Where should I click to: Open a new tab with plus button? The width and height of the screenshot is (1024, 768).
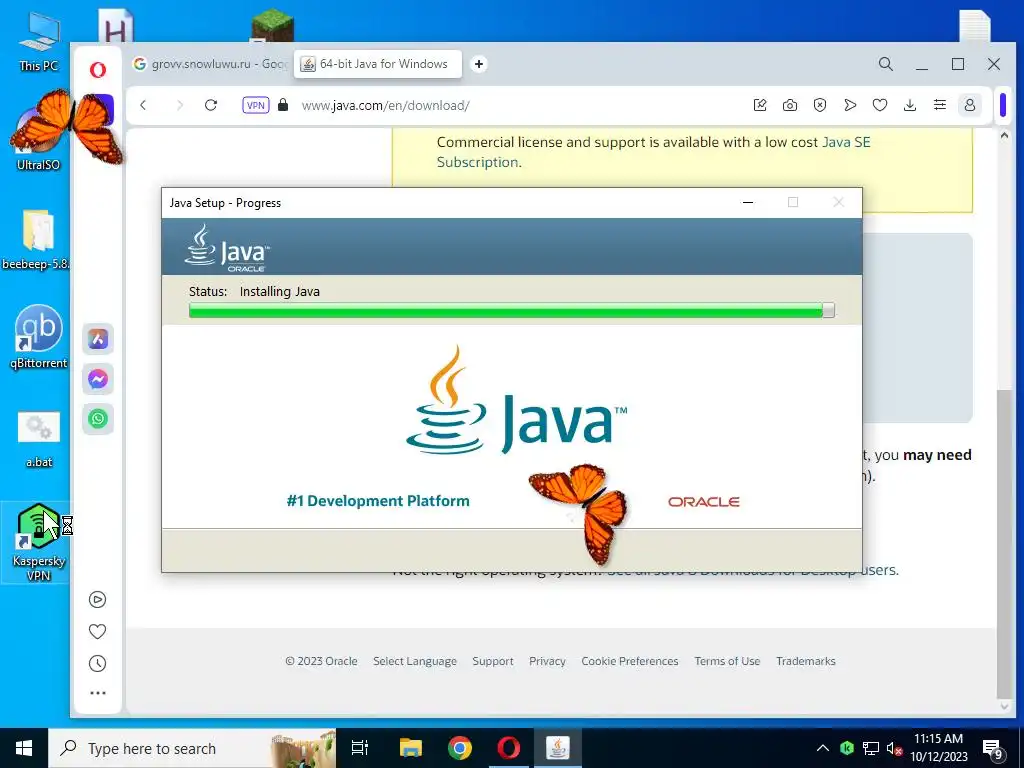tap(479, 64)
